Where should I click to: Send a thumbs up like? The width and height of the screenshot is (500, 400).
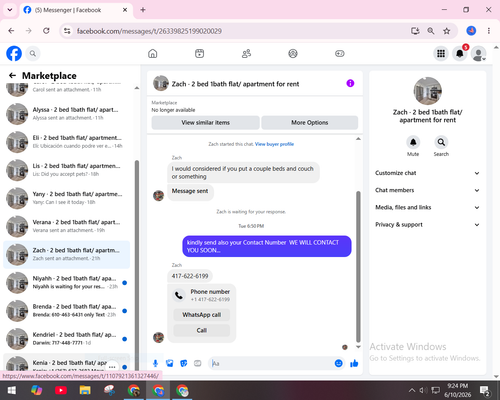click(x=354, y=363)
